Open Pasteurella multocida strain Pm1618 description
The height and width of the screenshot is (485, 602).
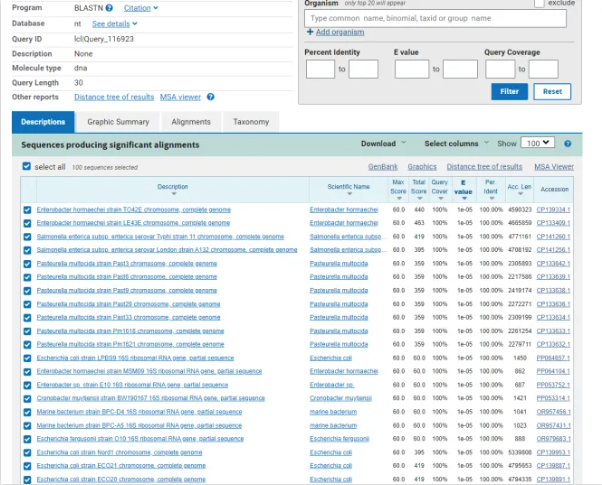coord(130,331)
